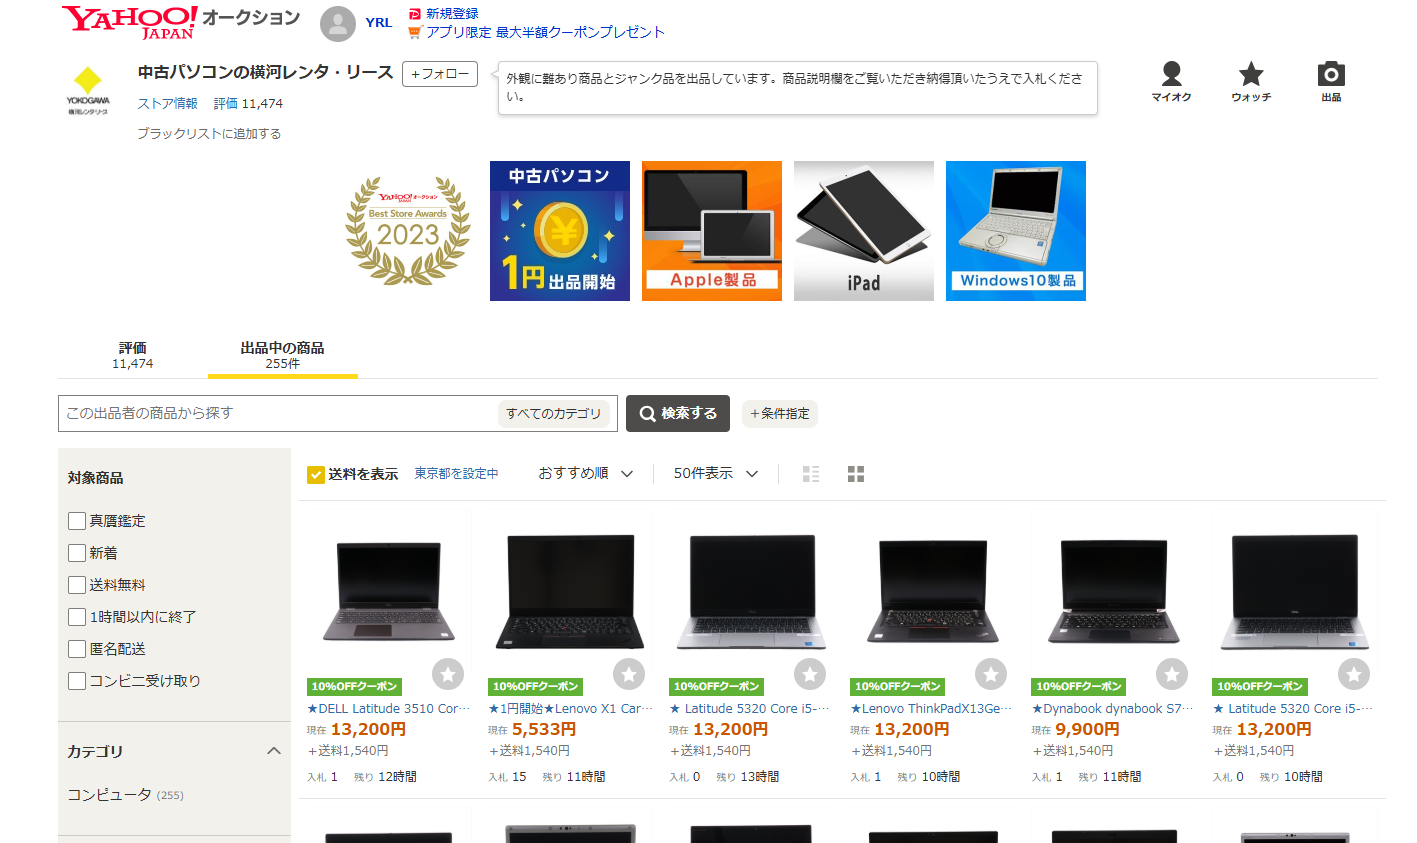Click the 10%OFFクーポン badge on Lenovo X1 Carbon
1417x843 pixels.
tap(536, 687)
